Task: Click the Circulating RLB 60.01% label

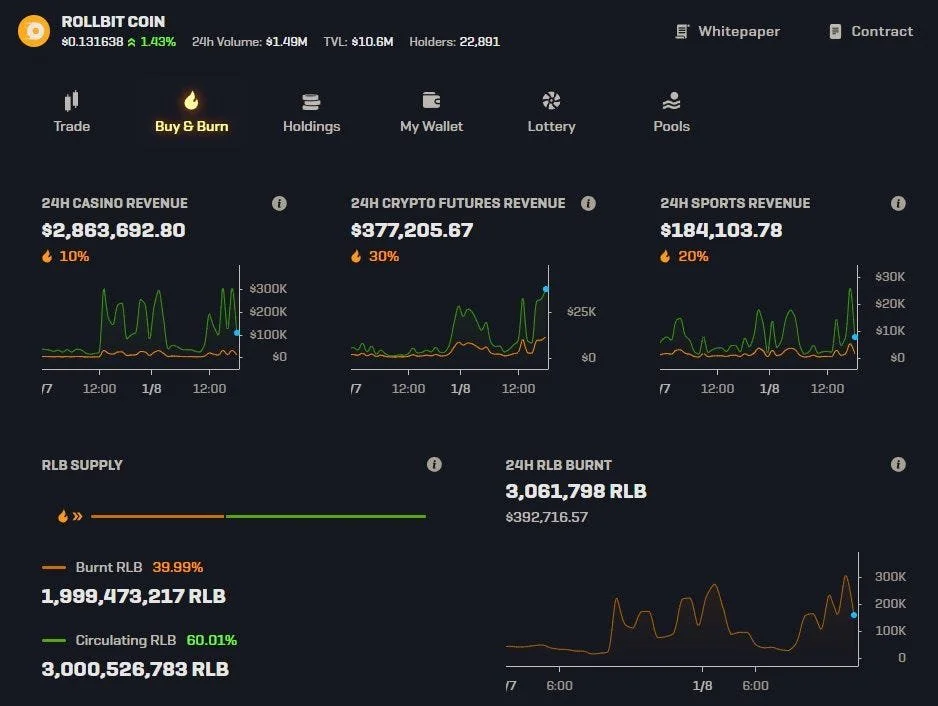Action: pos(156,640)
